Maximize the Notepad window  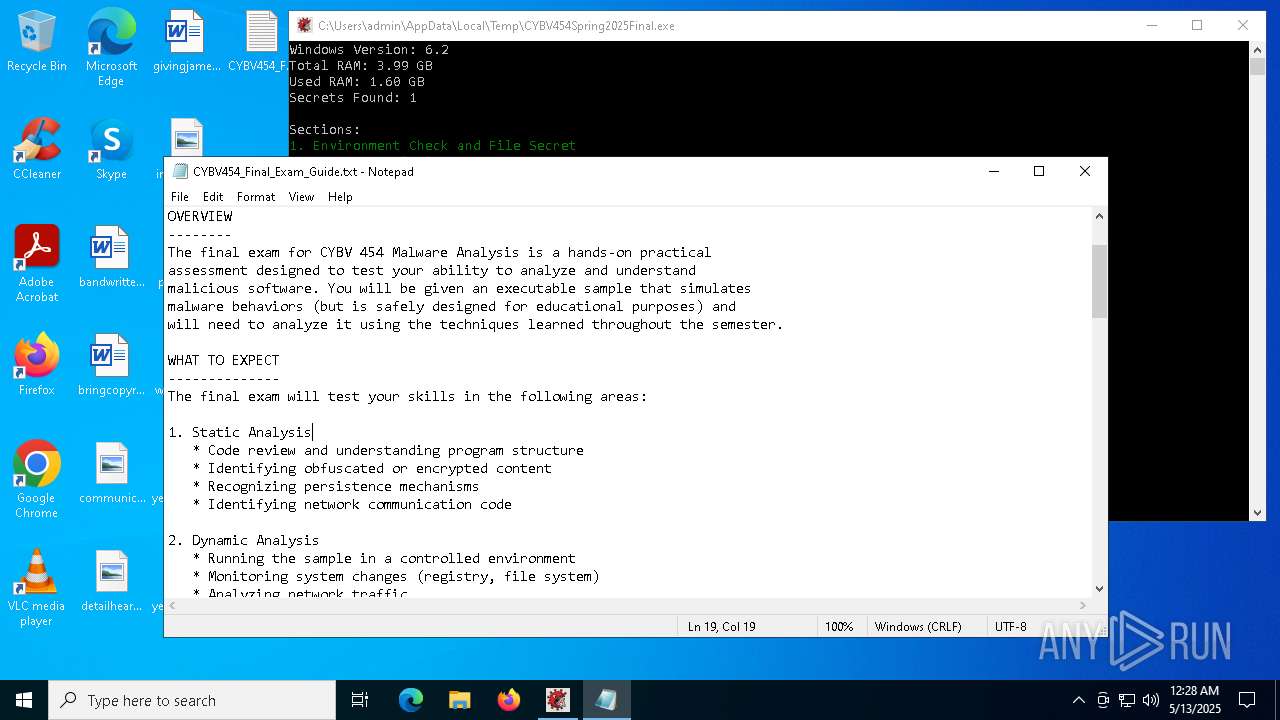pyautogui.click(x=1039, y=171)
